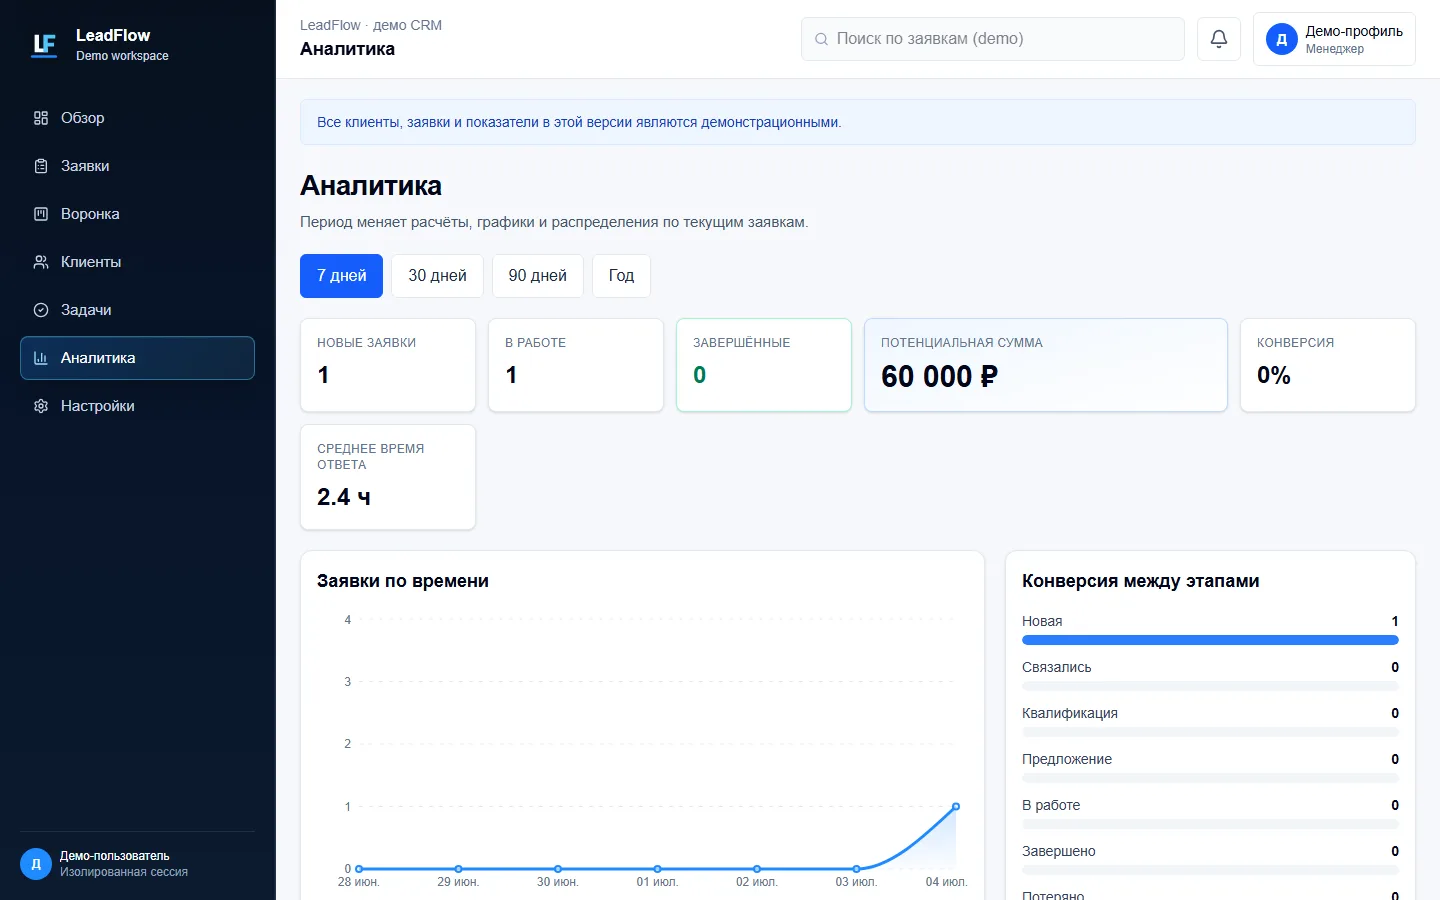This screenshot has width=1440, height=900.
Task: Switch period to Год
Action: point(621,276)
